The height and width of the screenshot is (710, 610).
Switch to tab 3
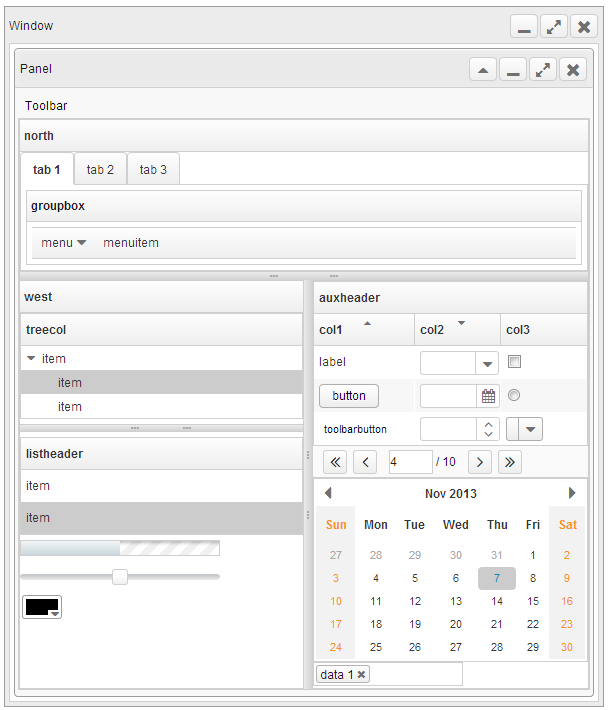point(153,170)
